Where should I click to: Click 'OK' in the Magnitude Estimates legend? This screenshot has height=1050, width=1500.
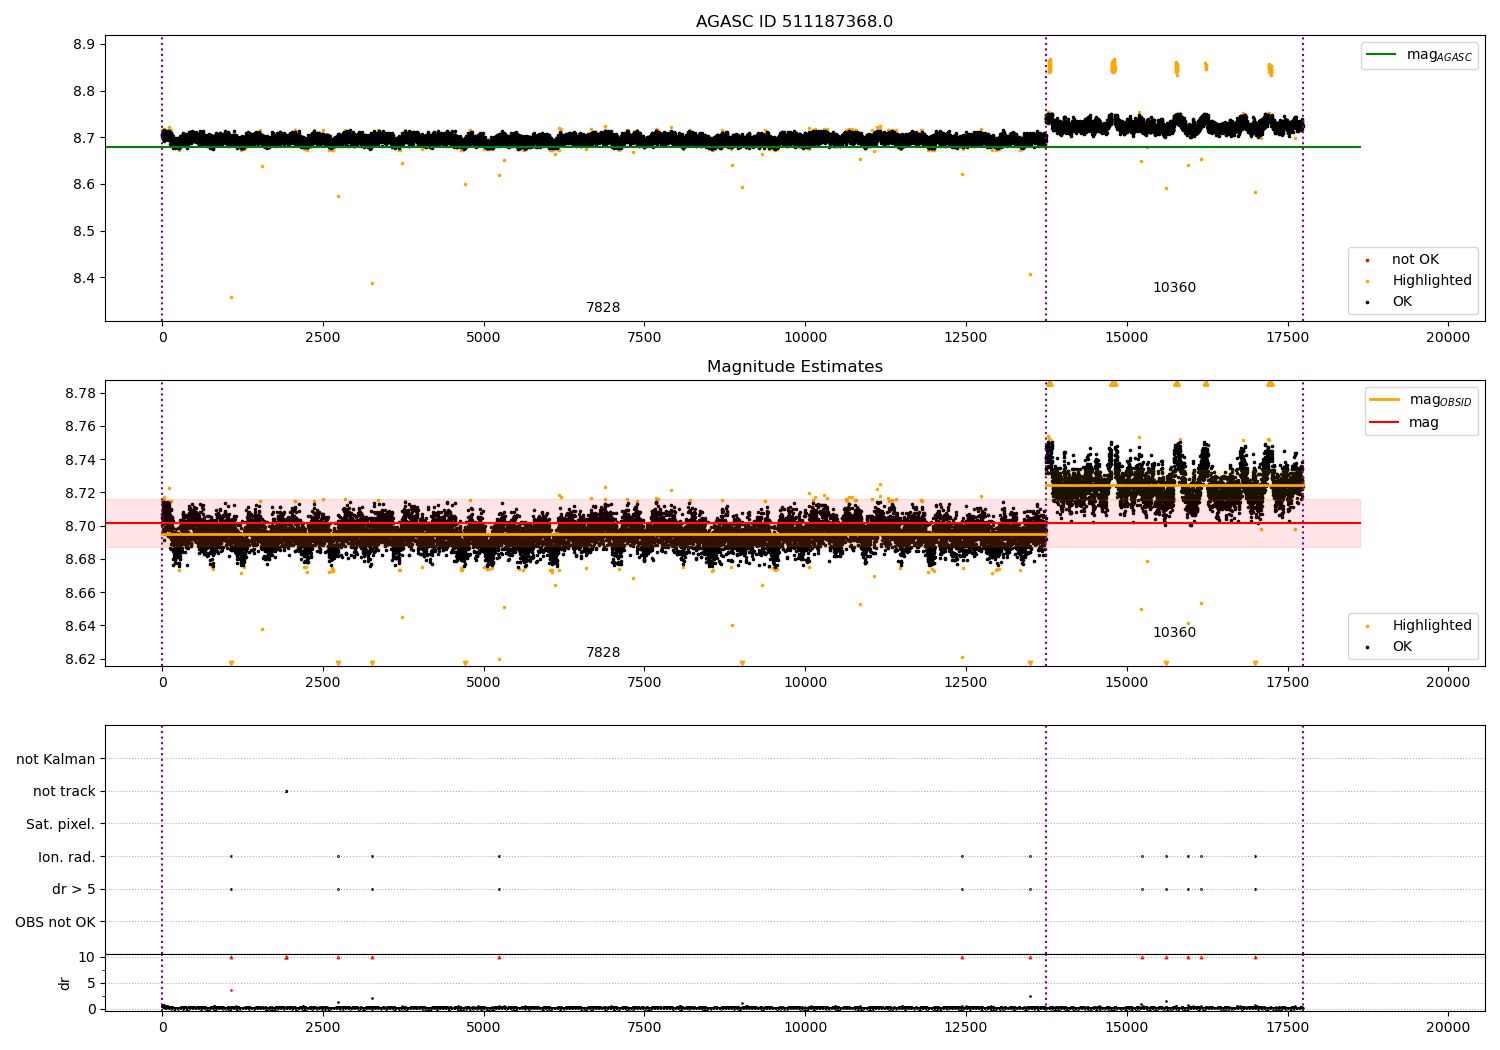[1389, 647]
